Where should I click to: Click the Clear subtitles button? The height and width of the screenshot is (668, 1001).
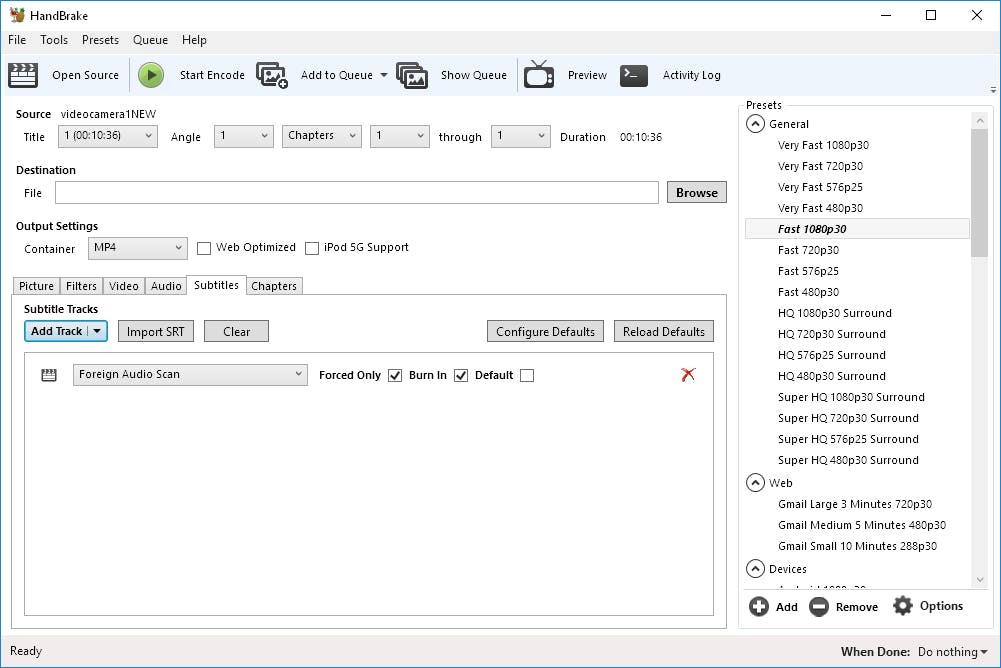point(236,331)
